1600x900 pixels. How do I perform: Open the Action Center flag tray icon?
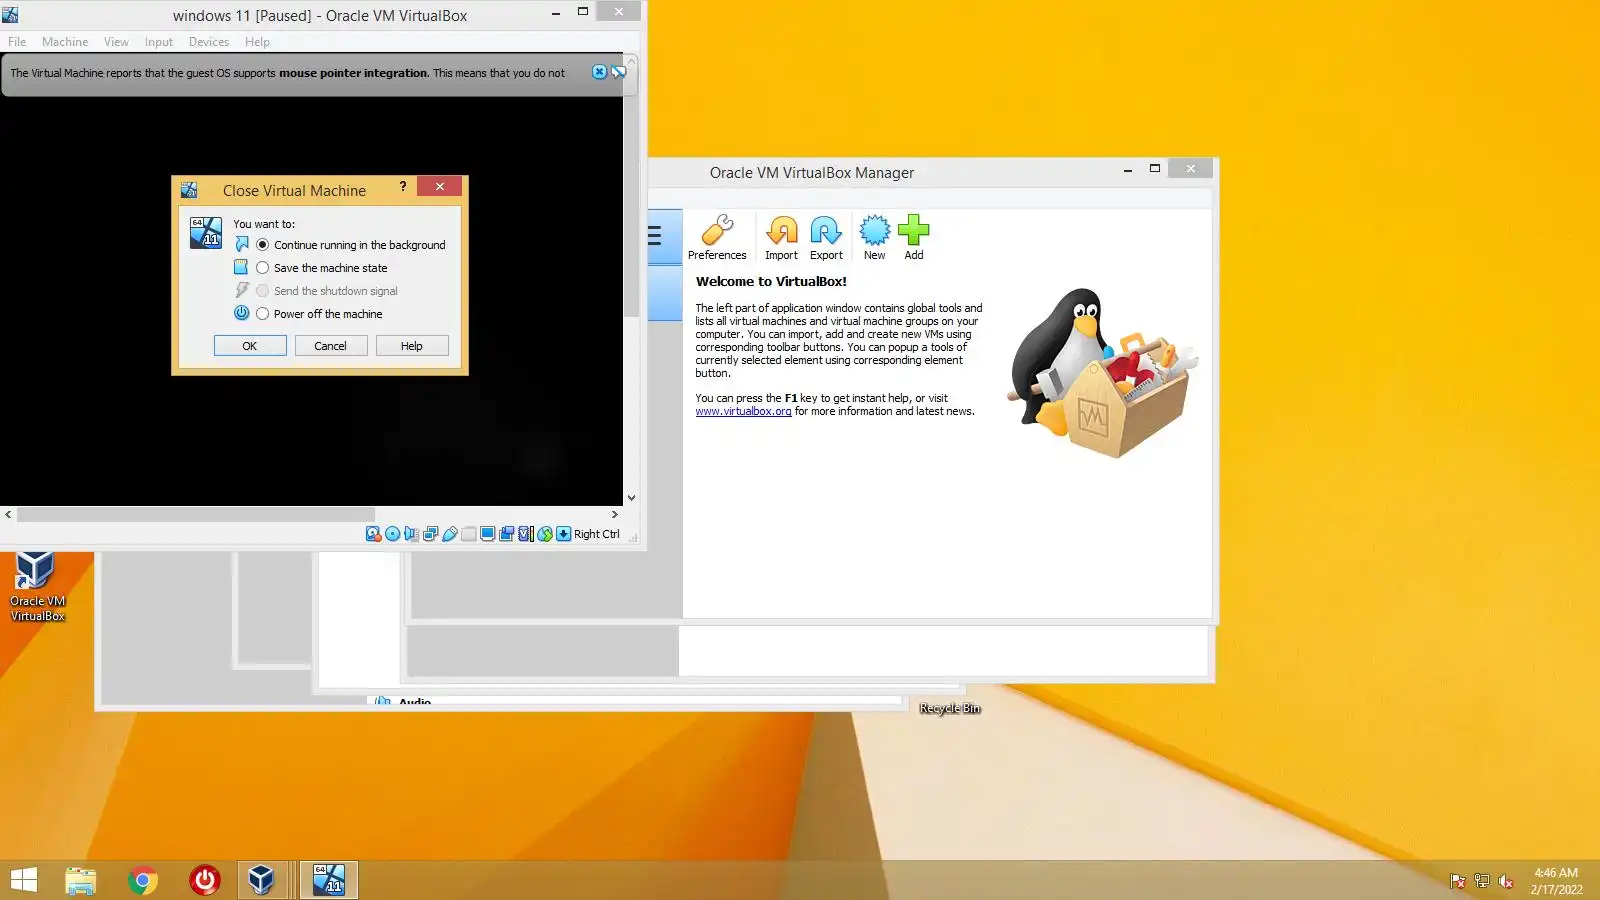coord(1458,881)
